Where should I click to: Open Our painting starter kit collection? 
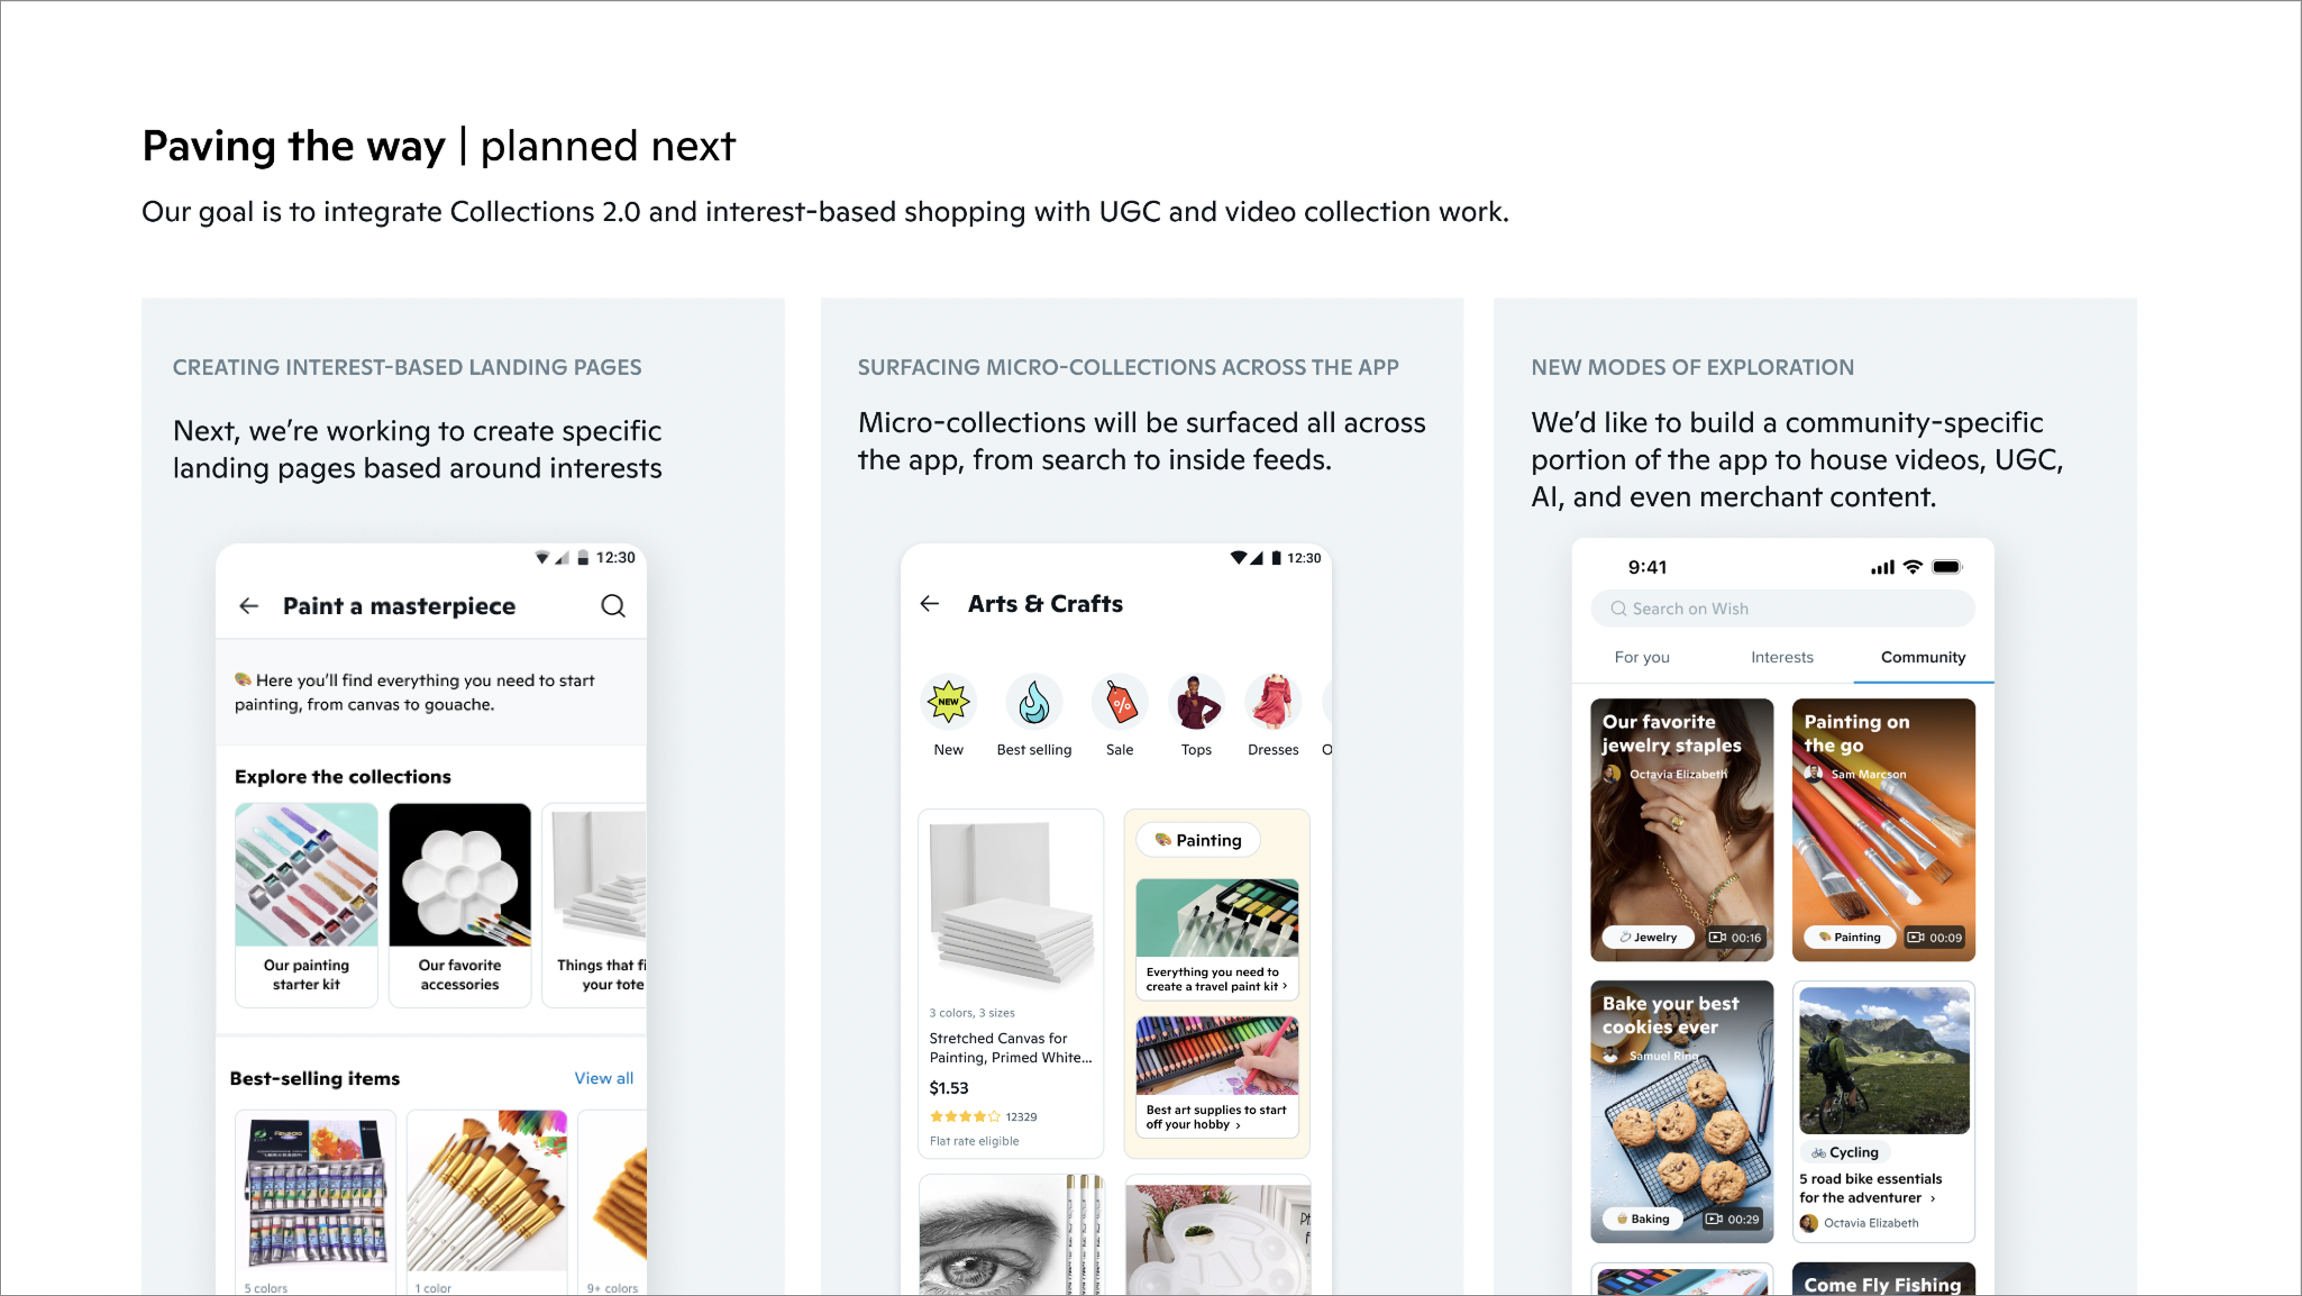pyautogui.click(x=306, y=904)
